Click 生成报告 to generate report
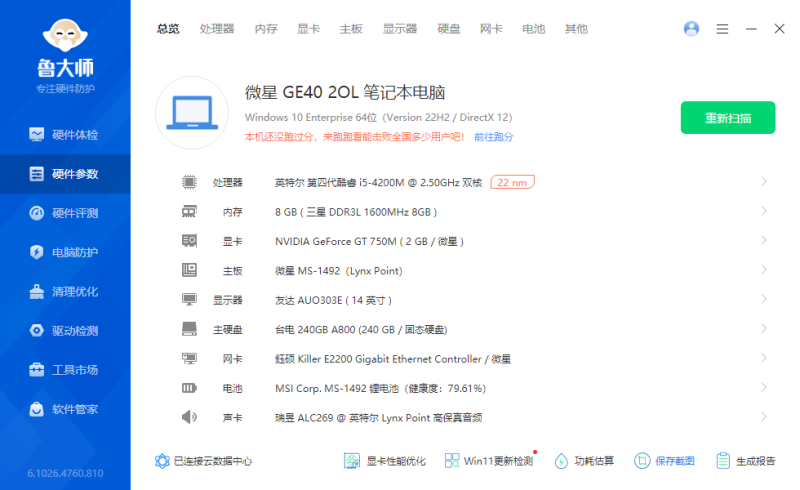This screenshot has height=490, width=800. [745, 461]
